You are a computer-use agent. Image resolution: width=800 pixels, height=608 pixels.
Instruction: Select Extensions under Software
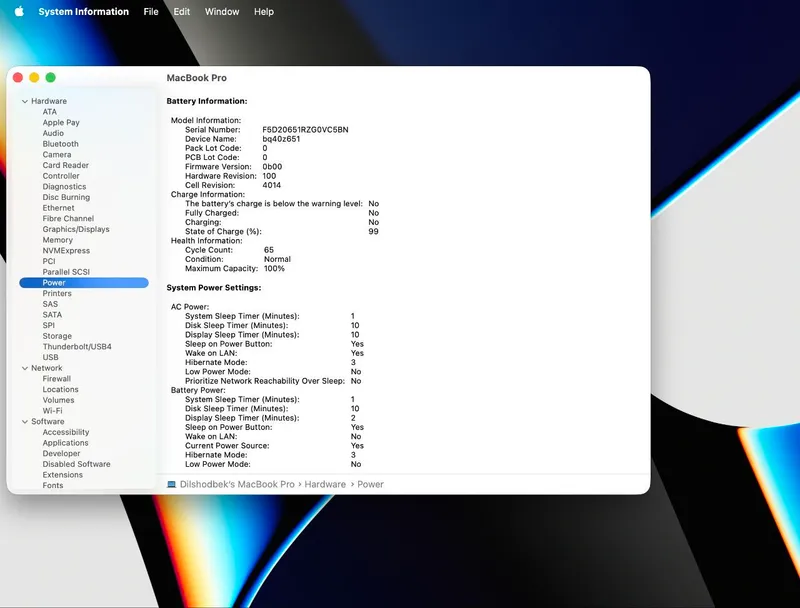pyautogui.click(x=62, y=475)
